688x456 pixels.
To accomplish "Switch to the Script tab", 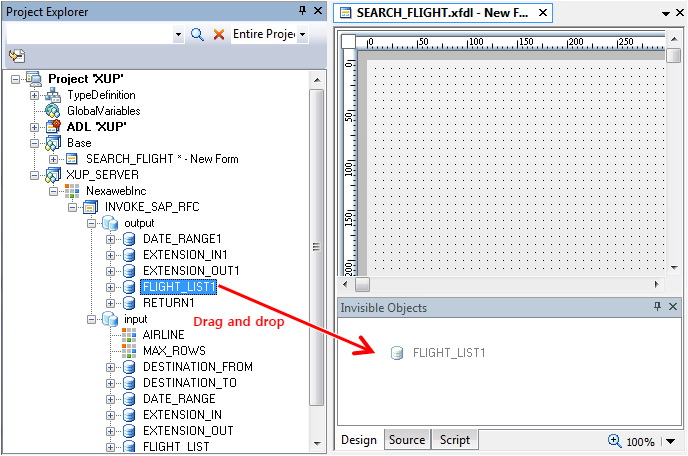I will click(454, 440).
